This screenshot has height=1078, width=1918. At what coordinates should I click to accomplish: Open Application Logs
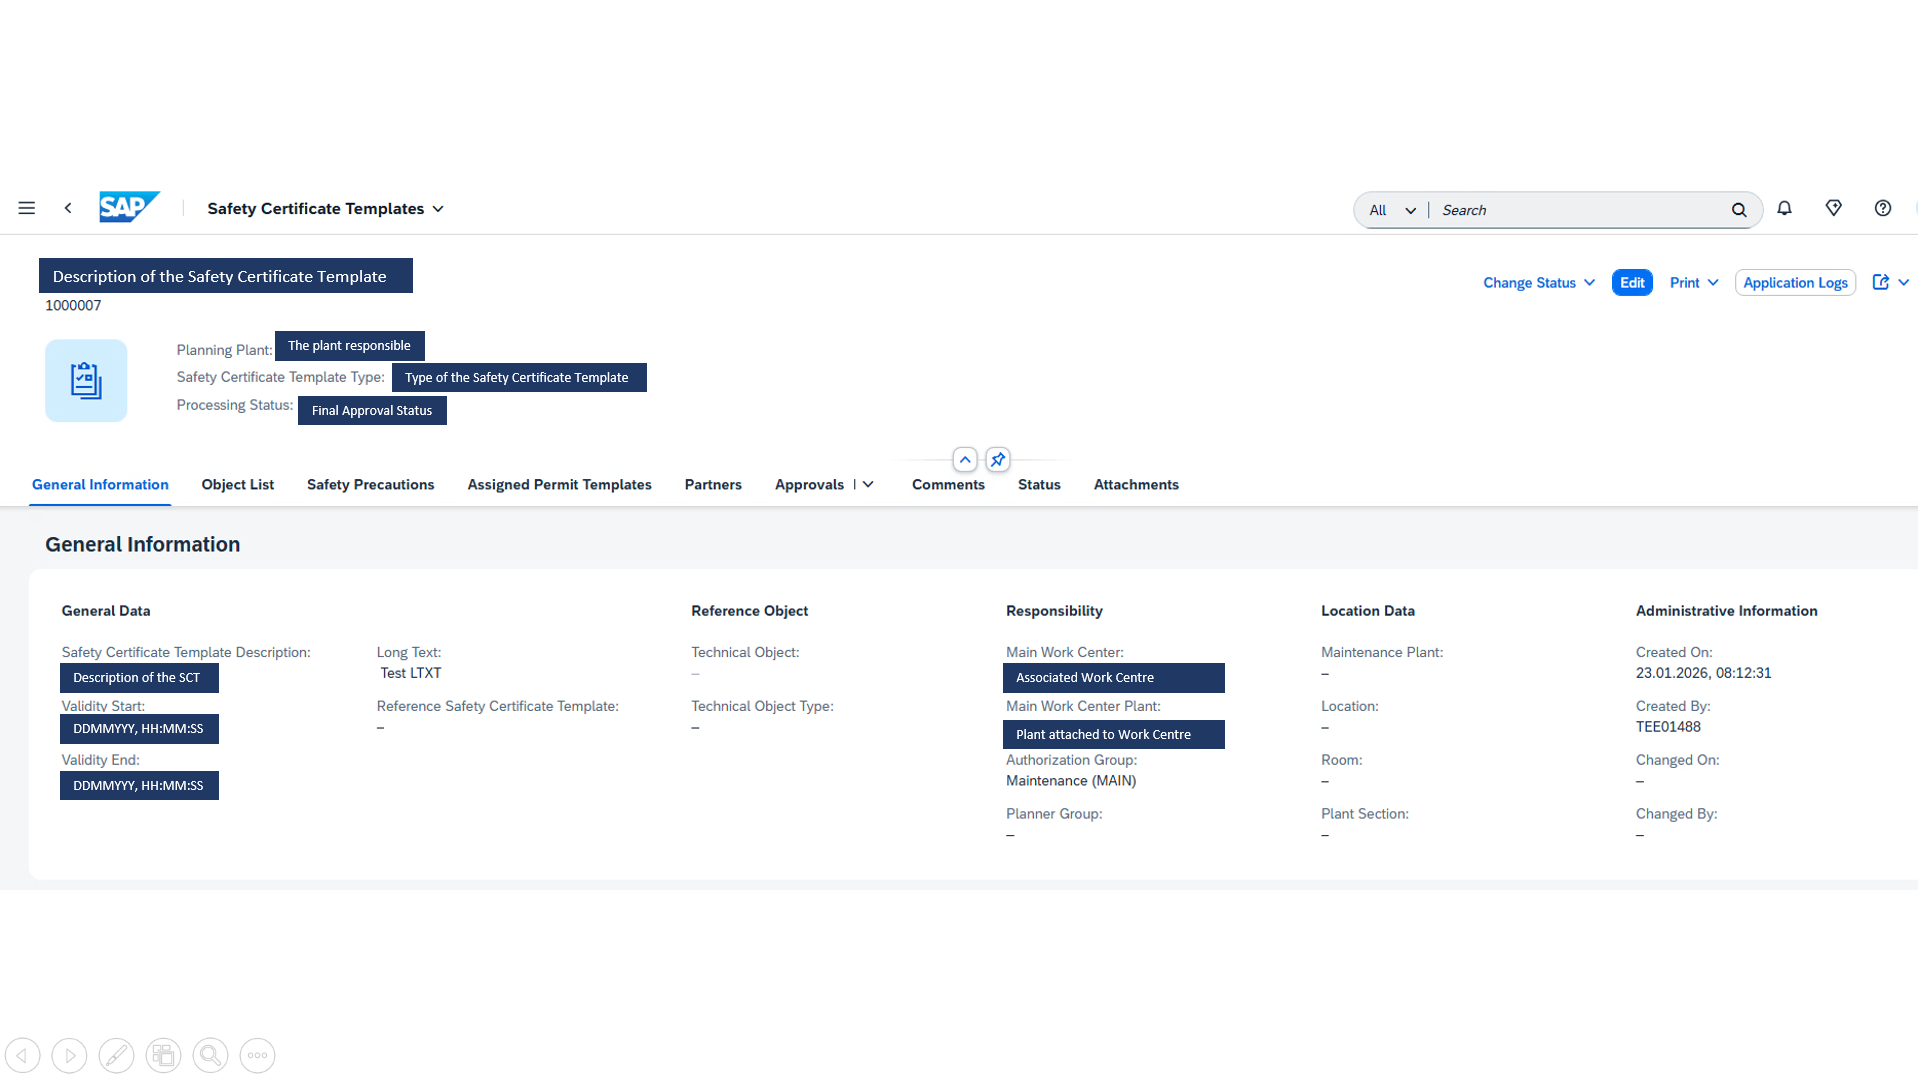tap(1795, 283)
